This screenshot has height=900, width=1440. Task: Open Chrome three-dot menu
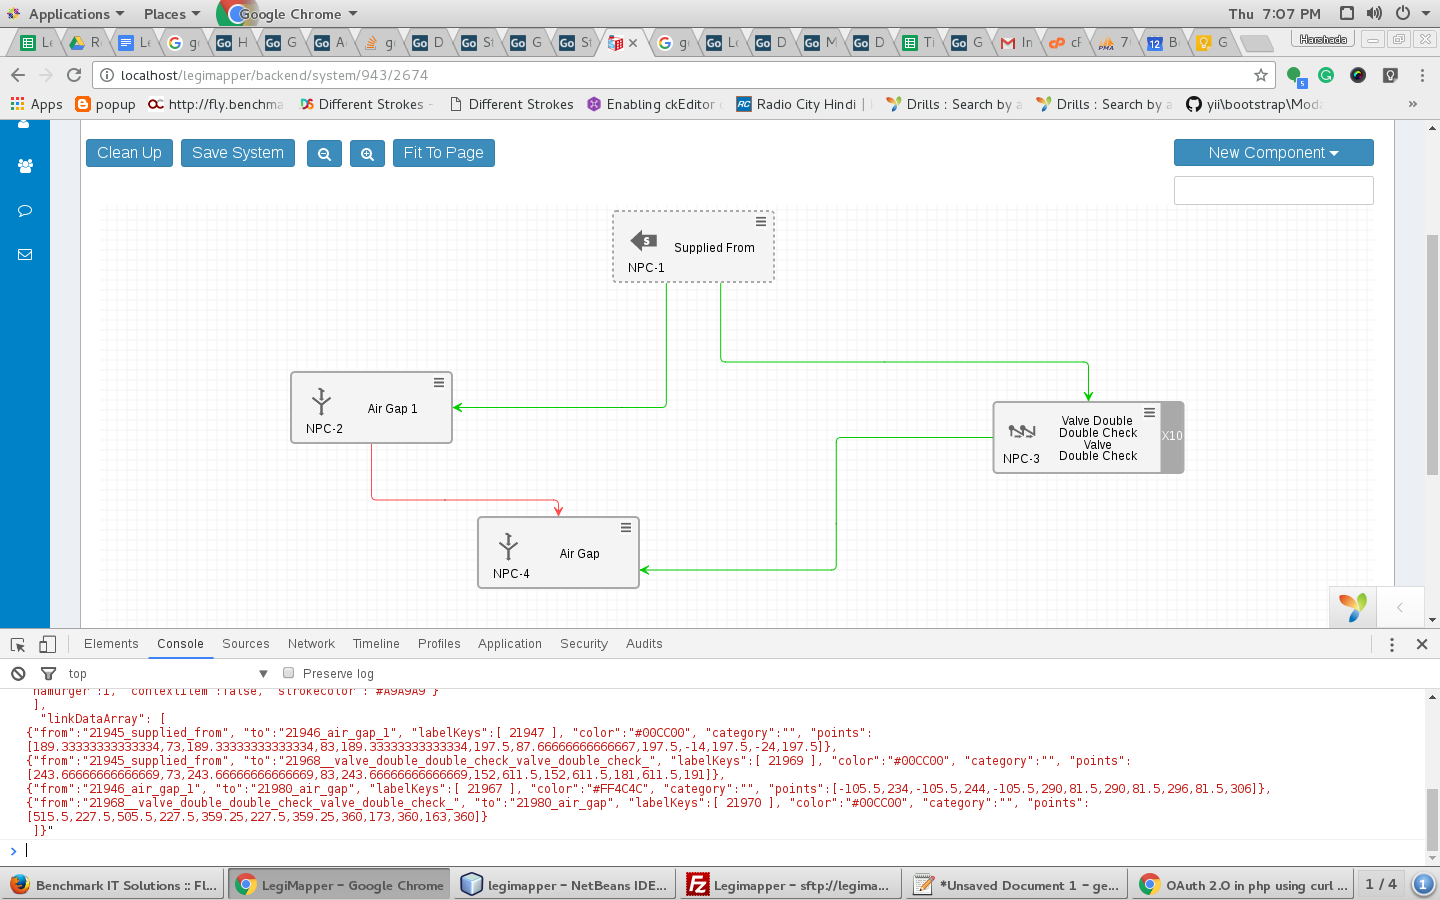[1422, 75]
